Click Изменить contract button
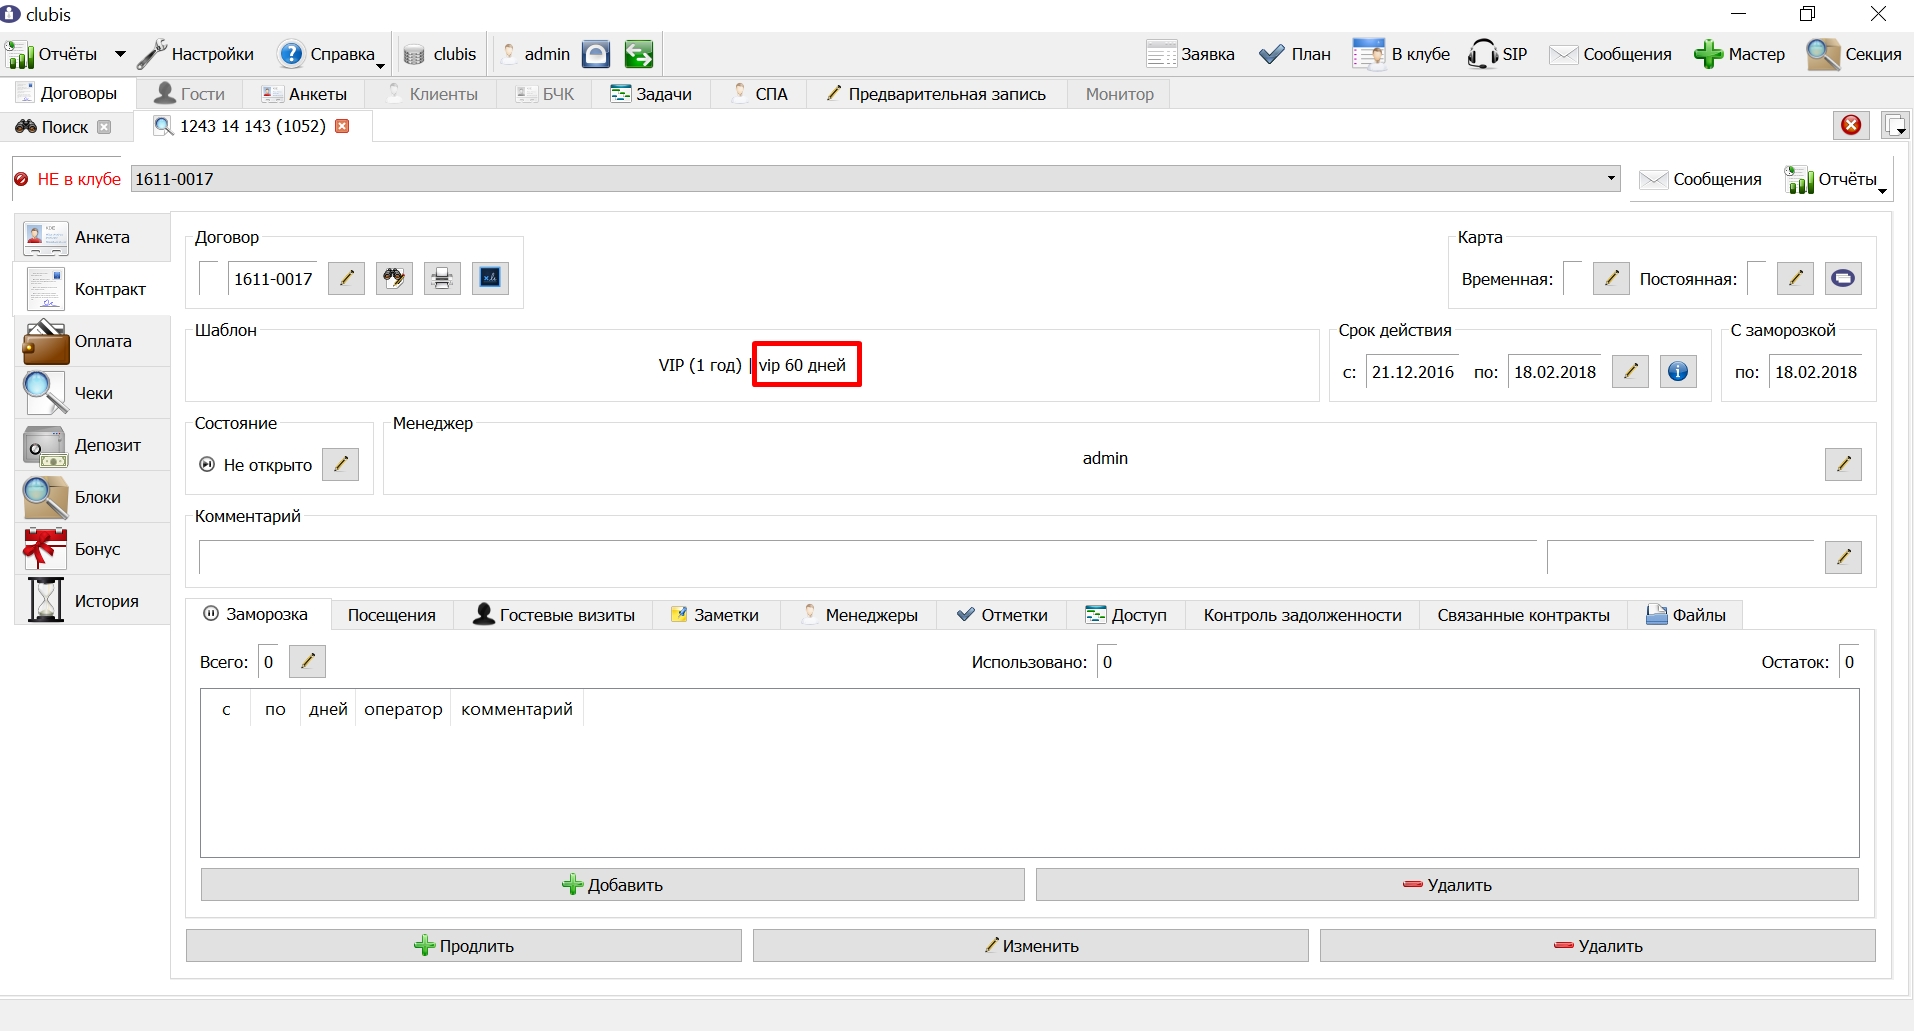The image size is (1914, 1031). click(x=1030, y=946)
